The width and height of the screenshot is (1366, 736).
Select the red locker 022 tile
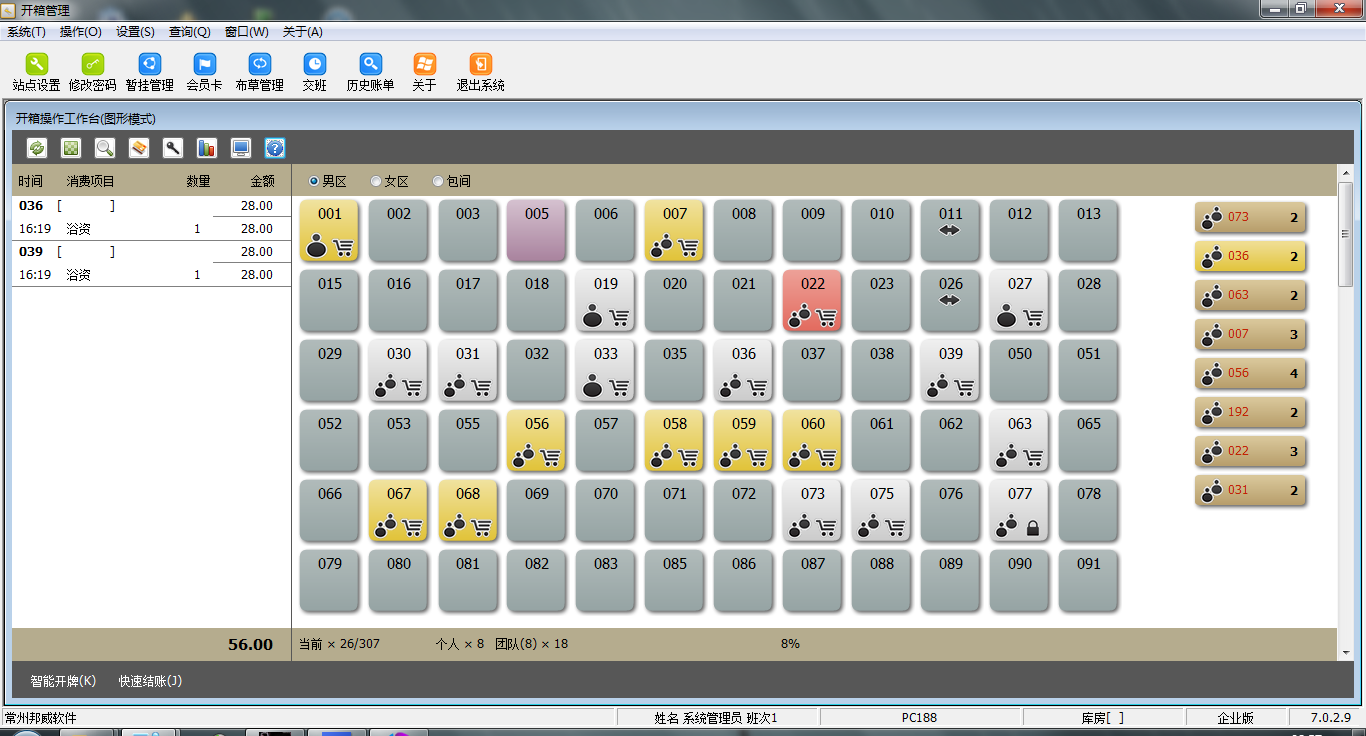(813, 300)
